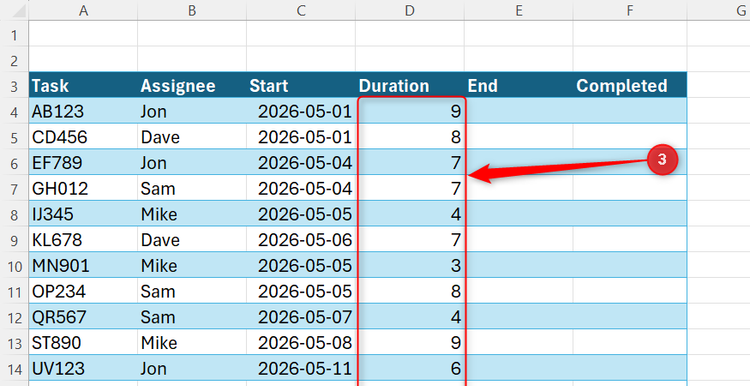Select cell containing CD456

(x=83, y=137)
